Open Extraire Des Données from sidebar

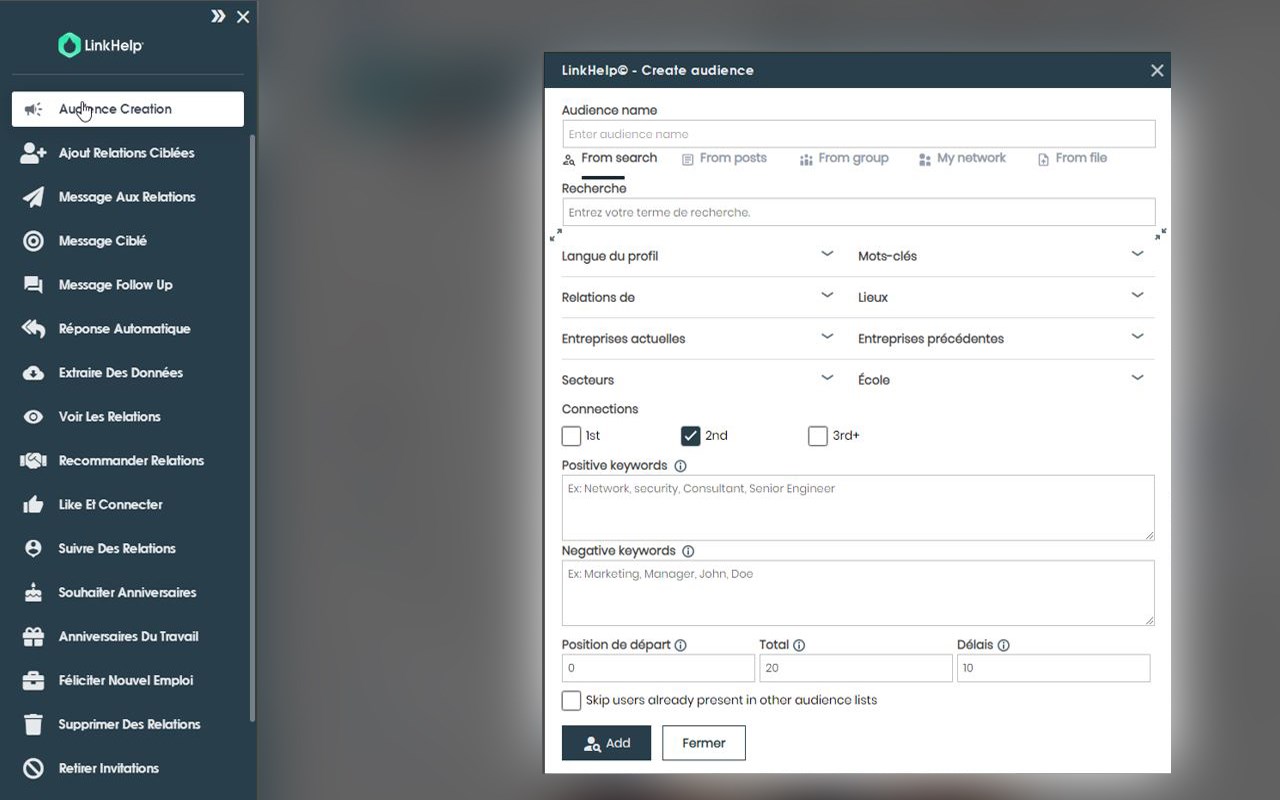tap(128, 373)
